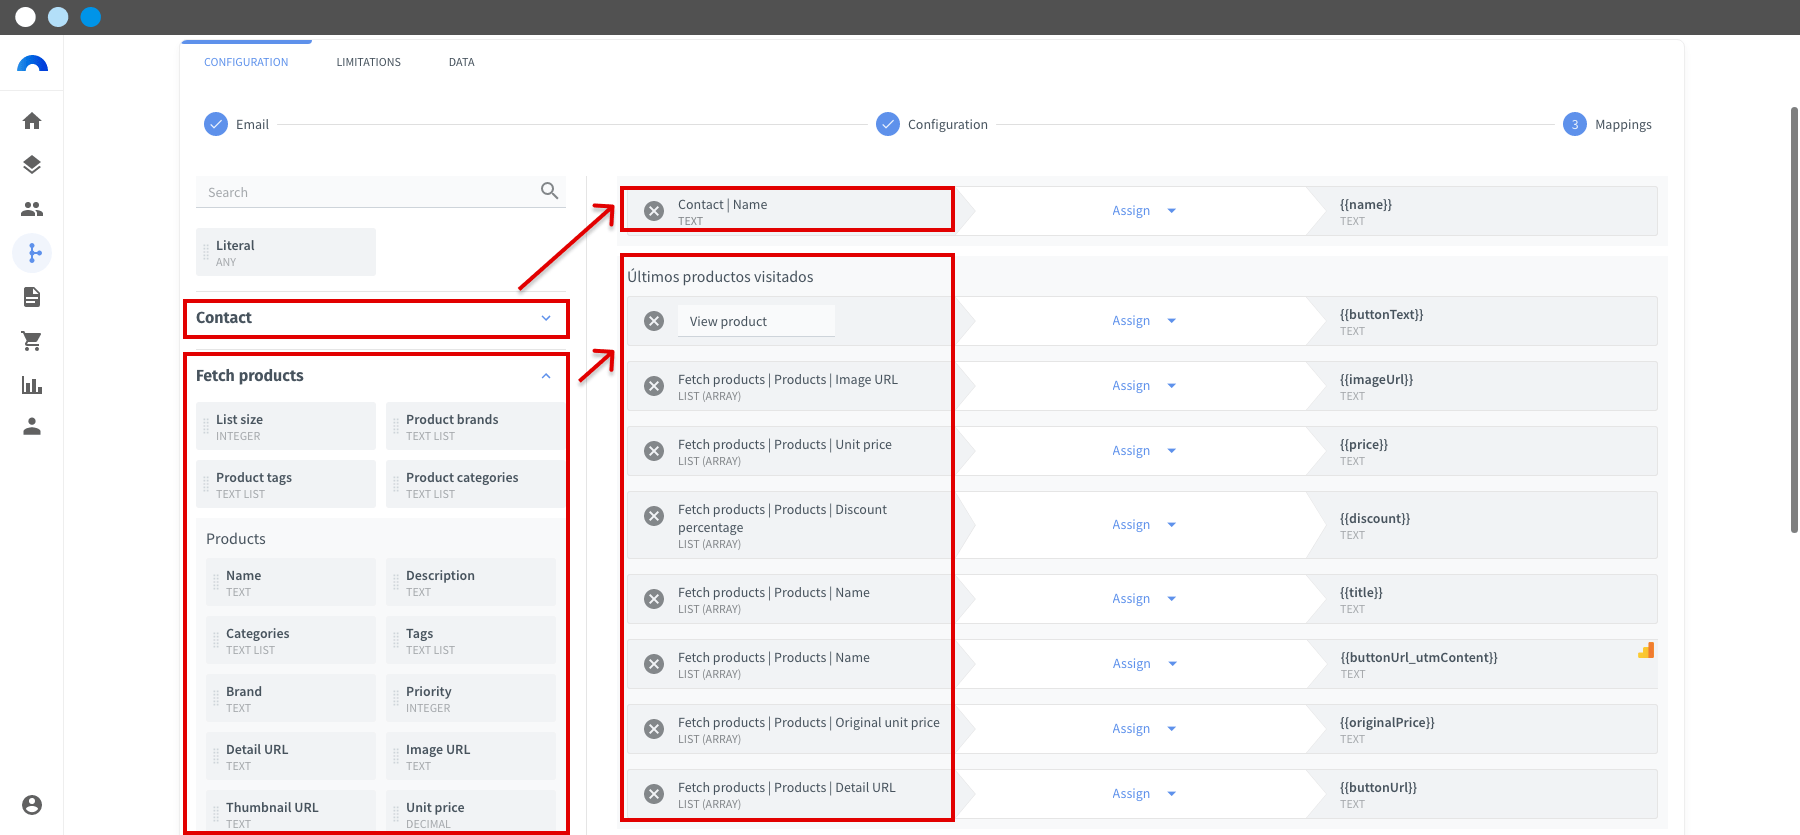Screen dimensions: 1800x835
Task: Select the Image URL chip in Products list
Action: coord(471,756)
